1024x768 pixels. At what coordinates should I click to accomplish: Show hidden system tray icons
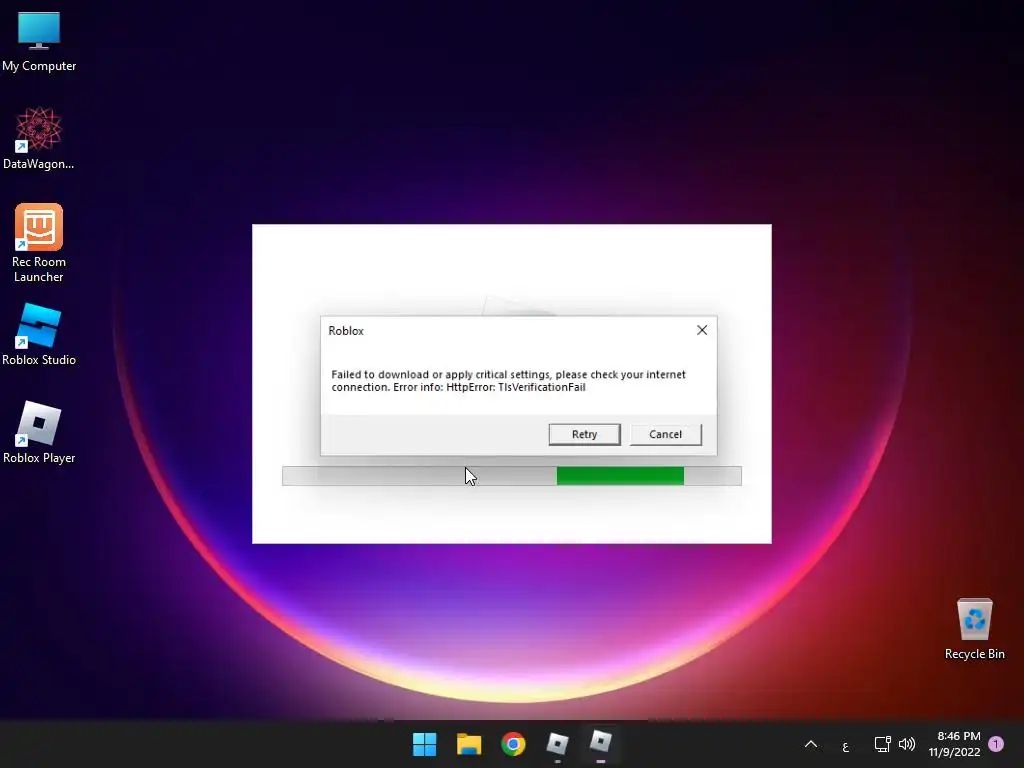pyautogui.click(x=810, y=744)
